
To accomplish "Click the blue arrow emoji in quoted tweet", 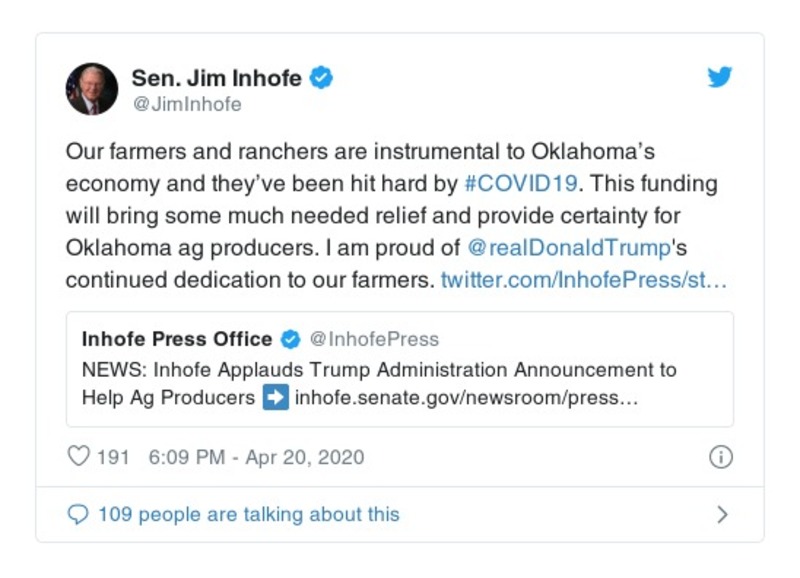I will 275,397.
